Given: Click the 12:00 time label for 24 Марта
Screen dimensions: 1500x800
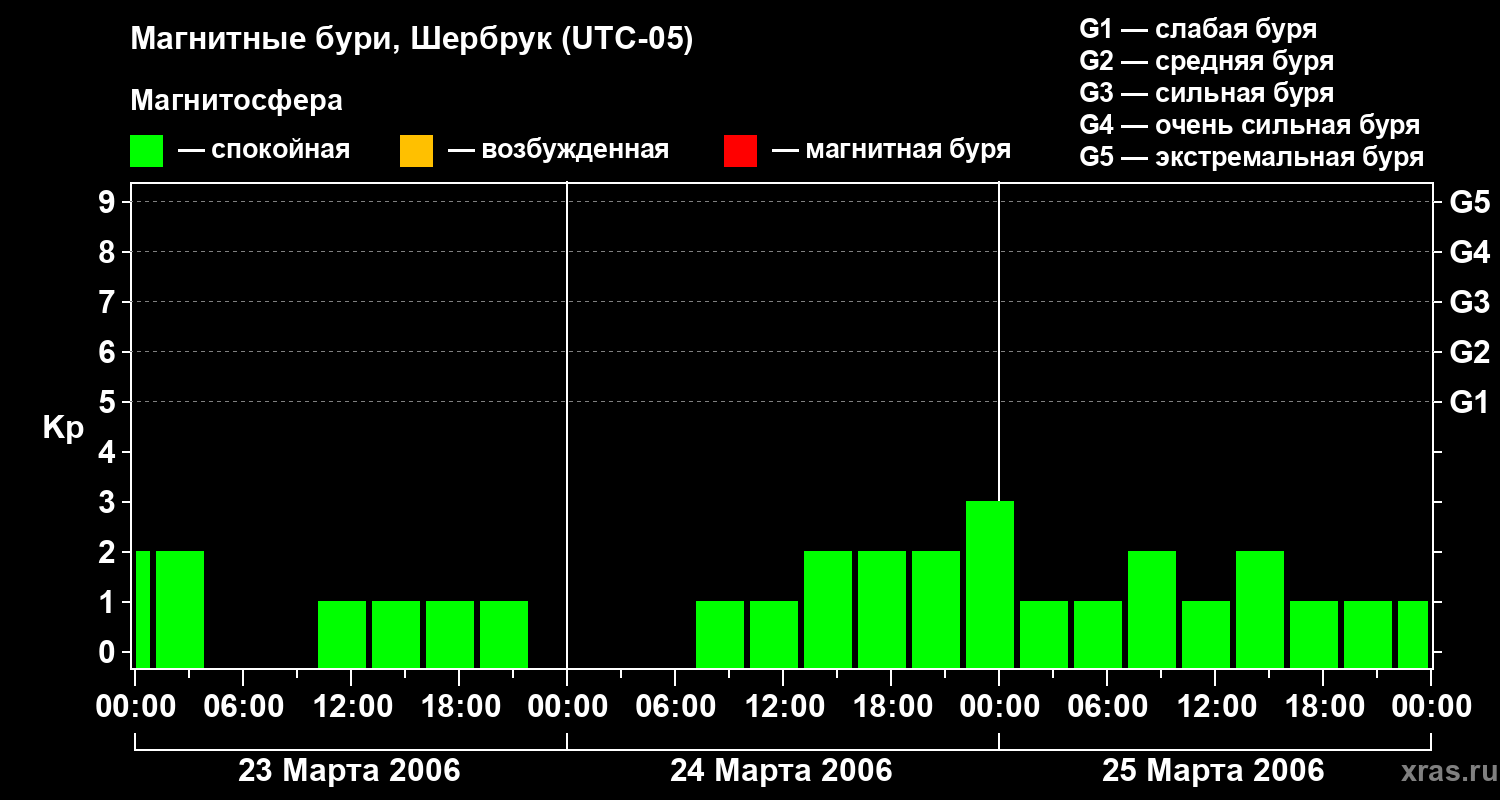Looking at the screenshot, I should tap(783, 707).
